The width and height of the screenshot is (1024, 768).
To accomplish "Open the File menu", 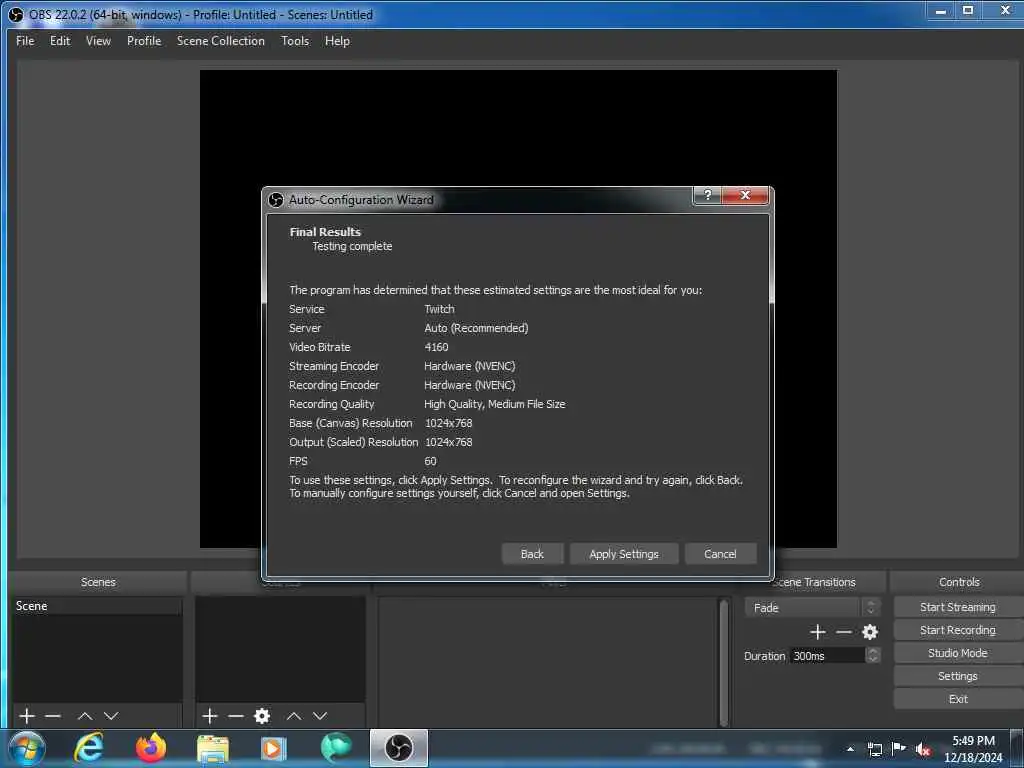I will coord(25,40).
